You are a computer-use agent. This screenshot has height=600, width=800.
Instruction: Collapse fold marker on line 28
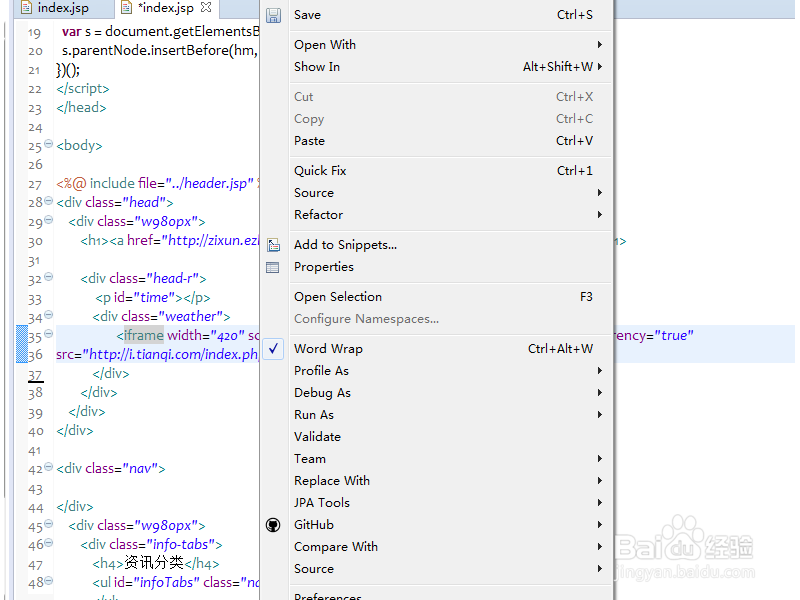coord(48,201)
